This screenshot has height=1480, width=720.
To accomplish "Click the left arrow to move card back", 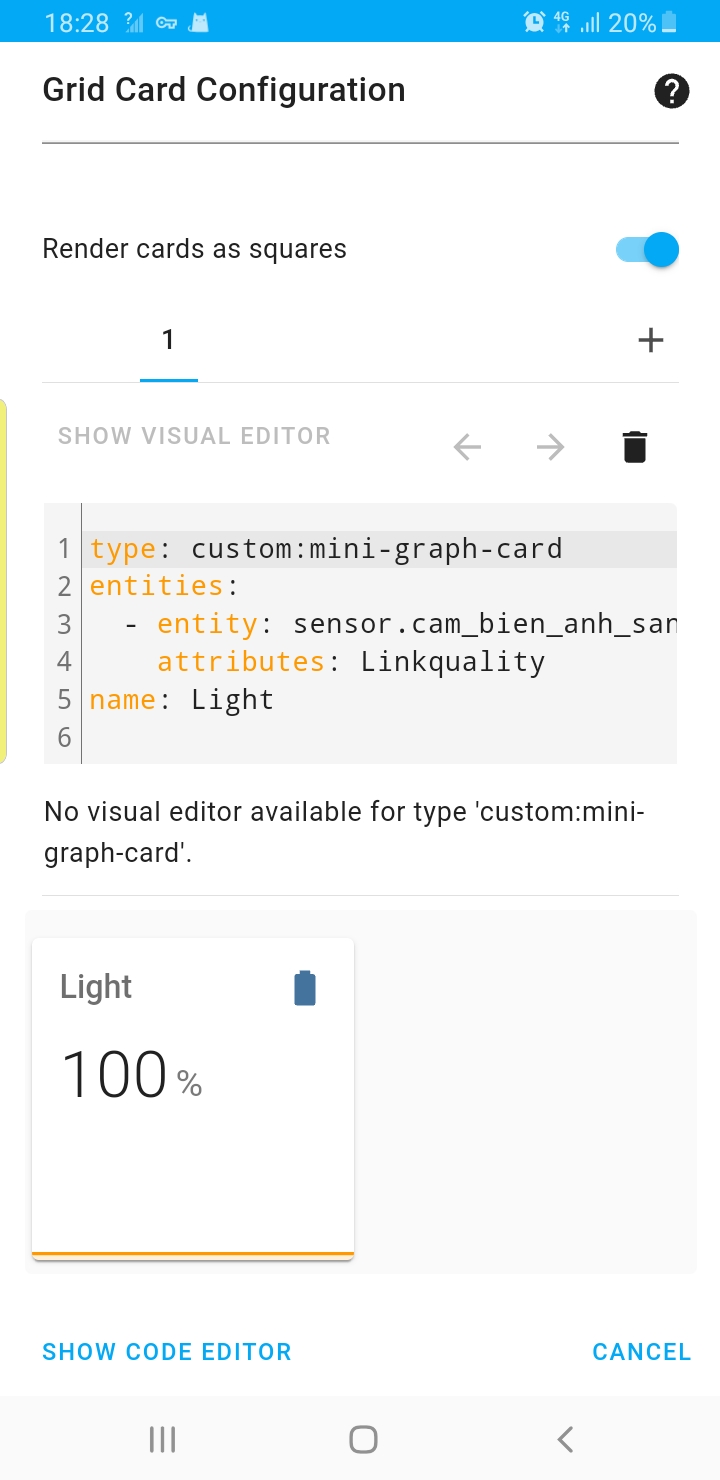I will click(466, 446).
